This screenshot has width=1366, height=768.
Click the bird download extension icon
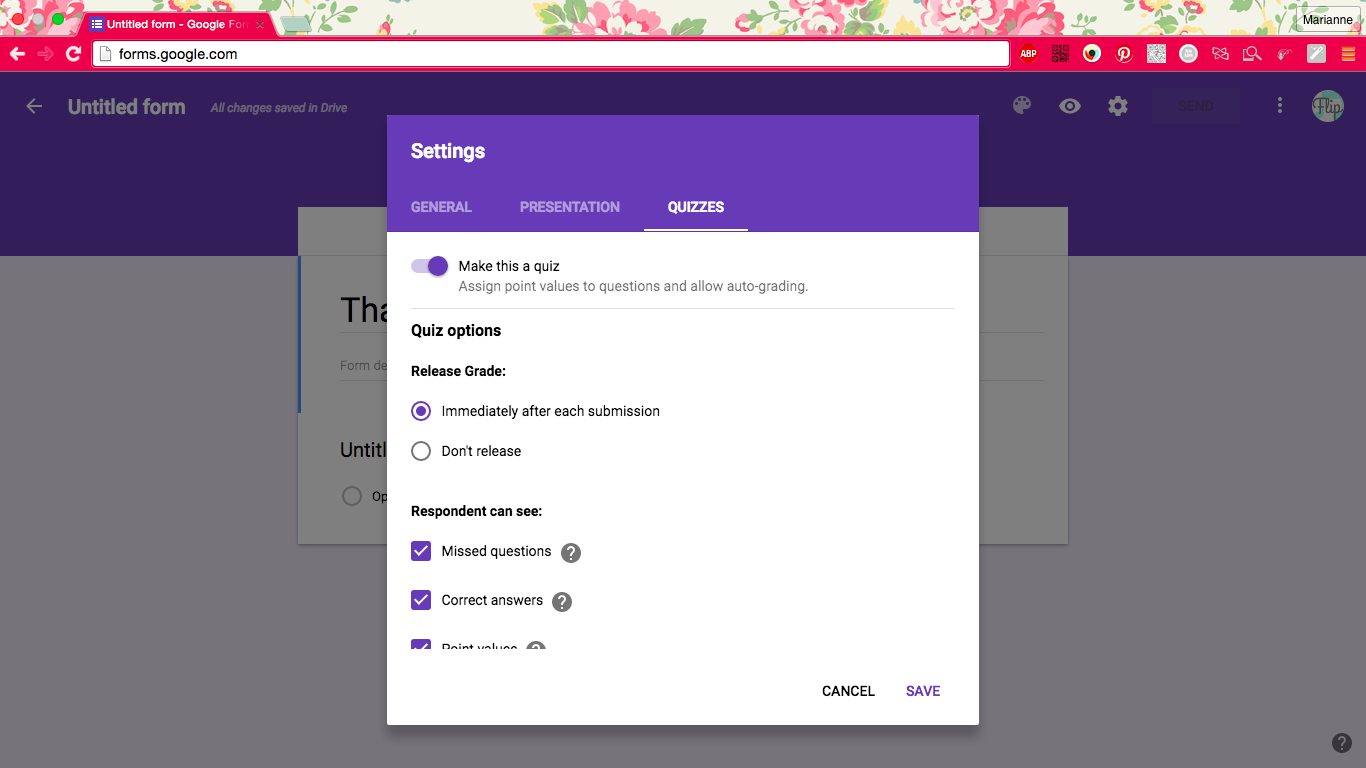(1284, 54)
